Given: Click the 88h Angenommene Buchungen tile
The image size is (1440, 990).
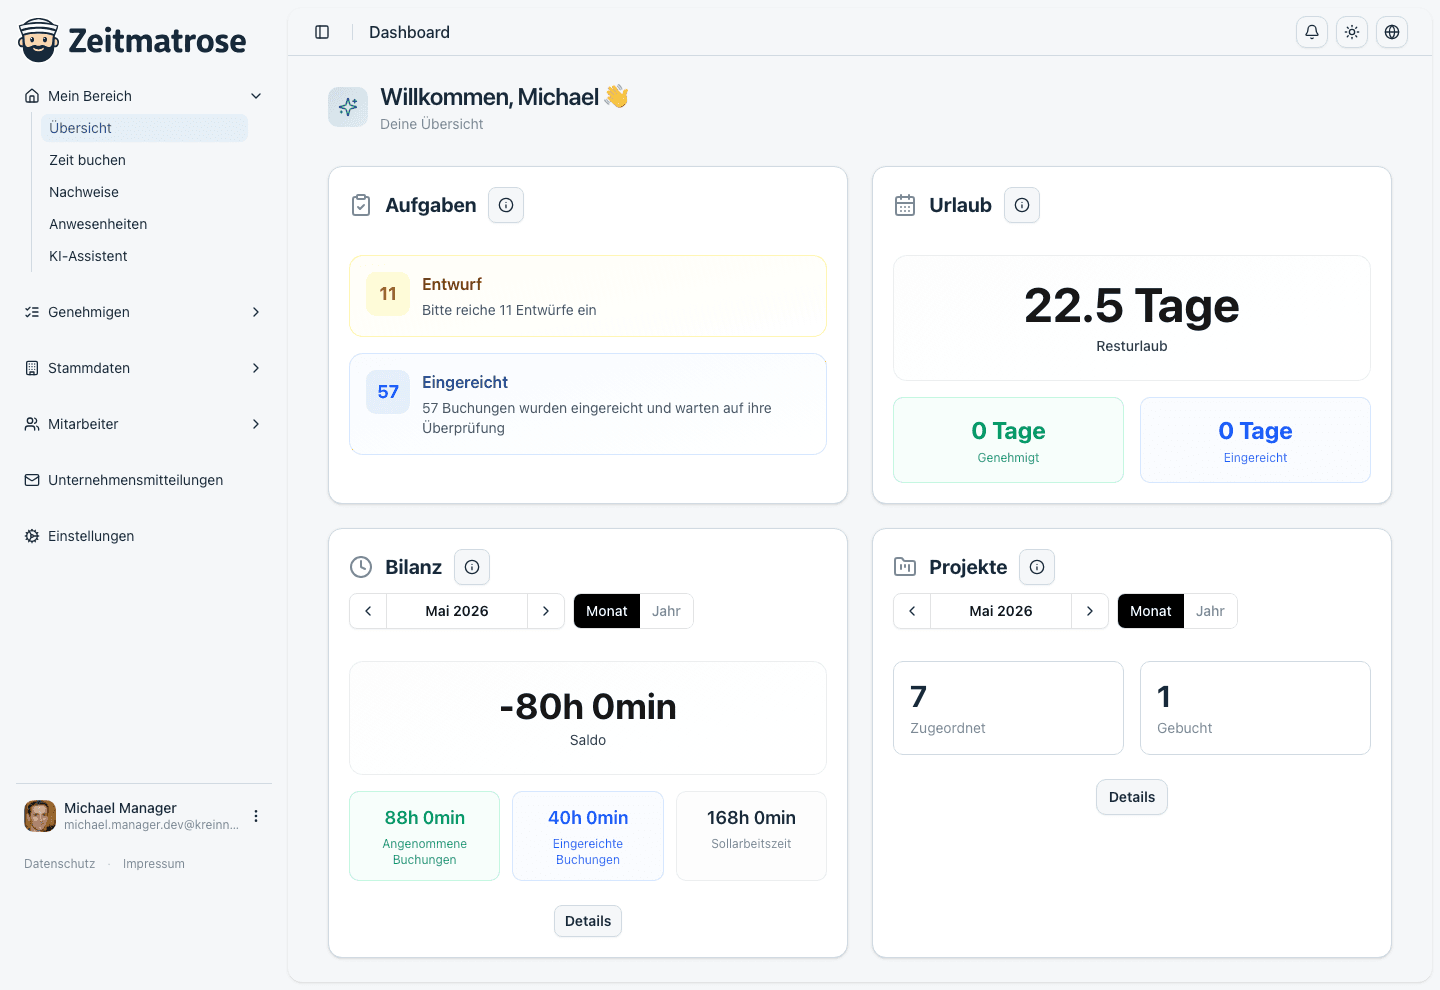Looking at the screenshot, I should 424,836.
